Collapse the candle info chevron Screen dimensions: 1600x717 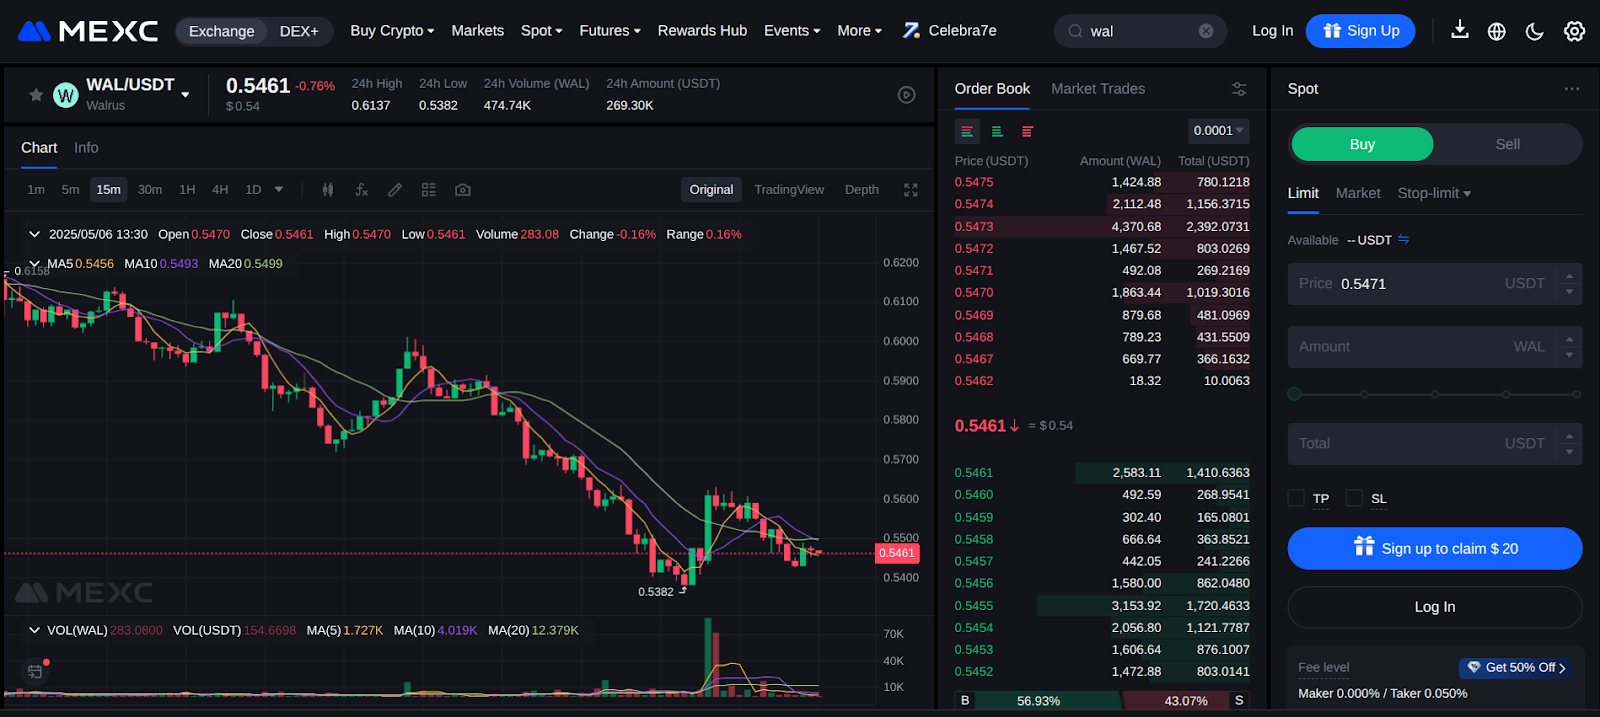(34, 234)
